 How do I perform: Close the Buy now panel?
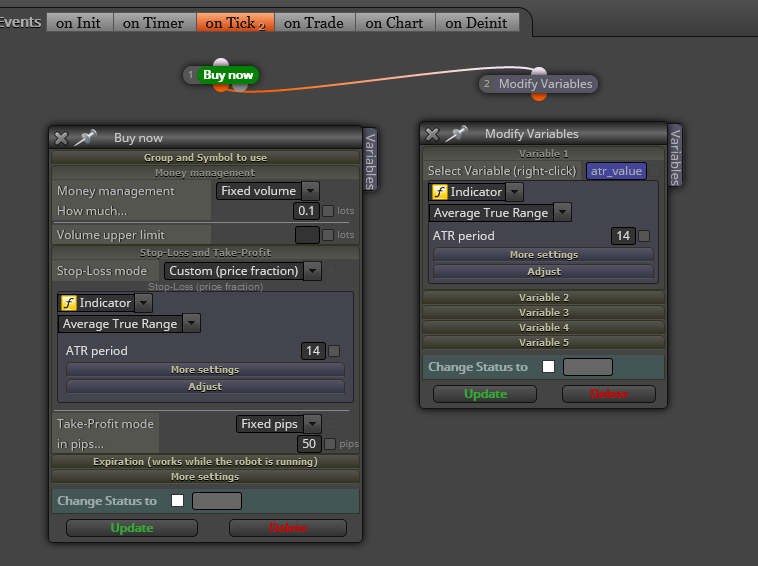click(61, 138)
